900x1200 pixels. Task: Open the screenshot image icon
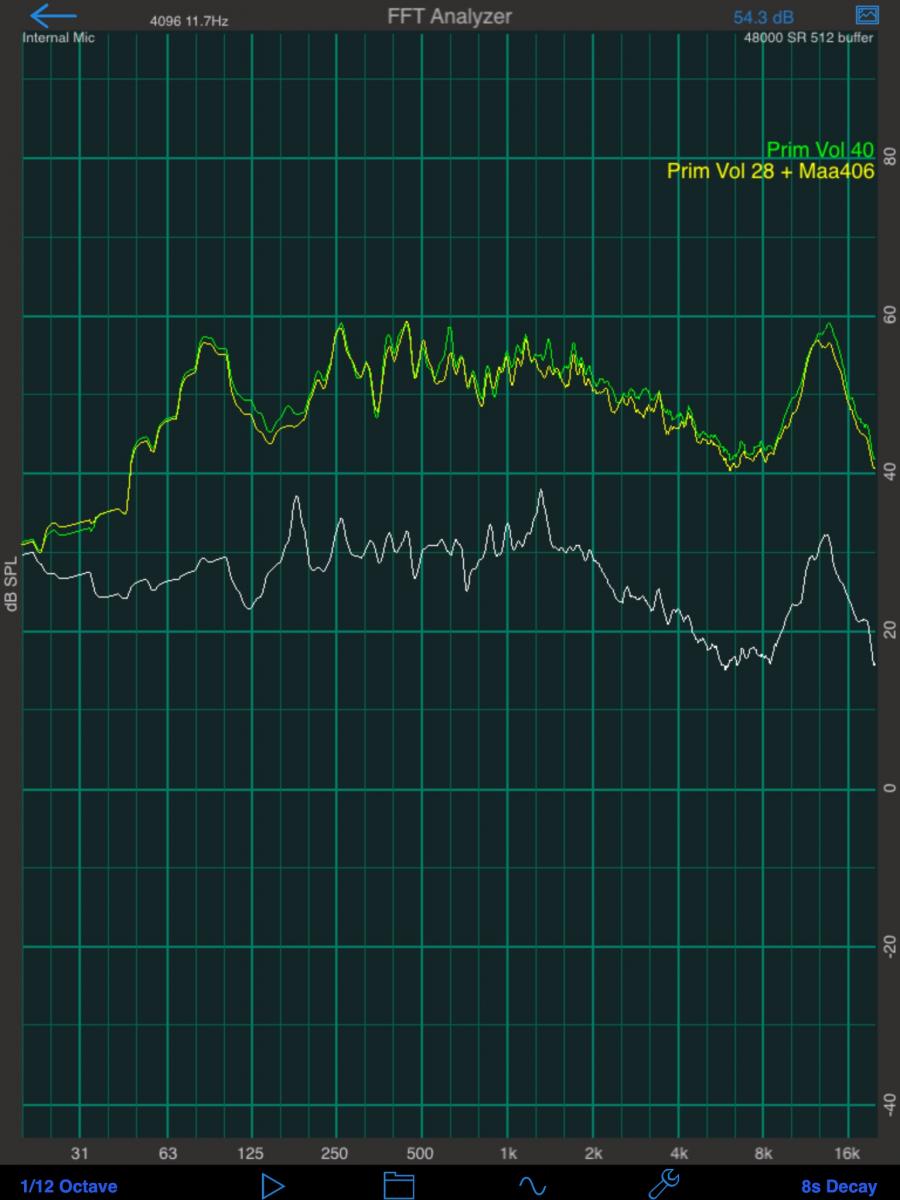[866, 15]
